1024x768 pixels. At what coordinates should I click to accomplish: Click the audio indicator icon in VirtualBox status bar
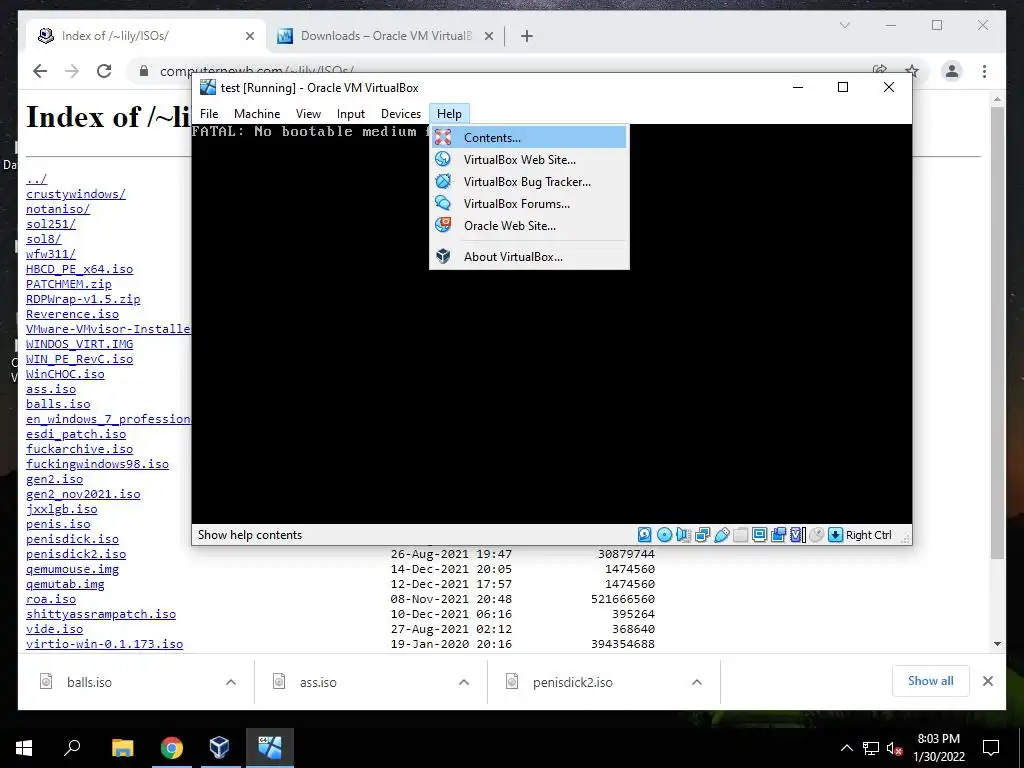tap(683, 535)
